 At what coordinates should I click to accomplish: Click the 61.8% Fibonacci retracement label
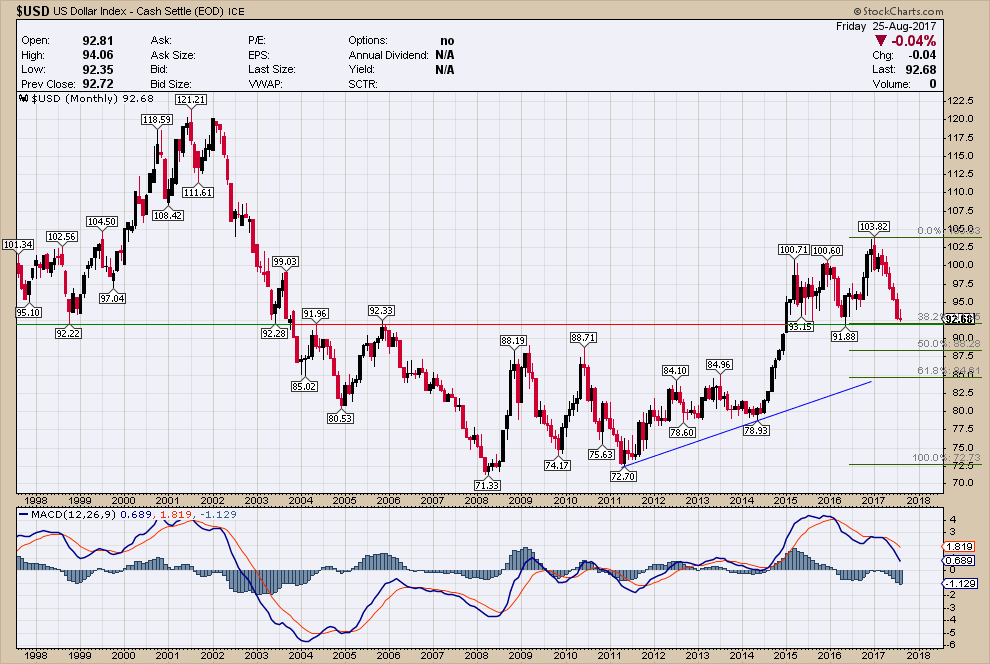coord(930,370)
